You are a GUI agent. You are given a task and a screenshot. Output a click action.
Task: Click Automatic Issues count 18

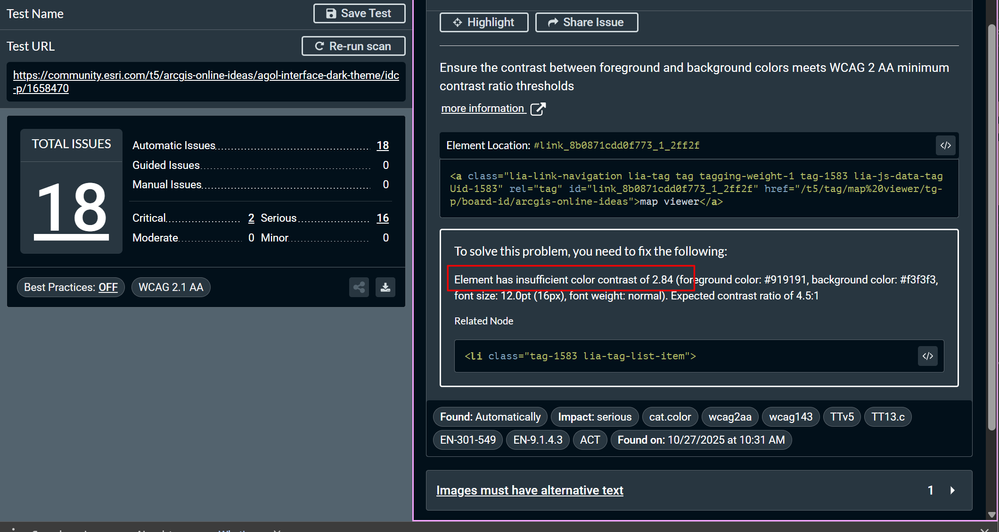coord(382,145)
